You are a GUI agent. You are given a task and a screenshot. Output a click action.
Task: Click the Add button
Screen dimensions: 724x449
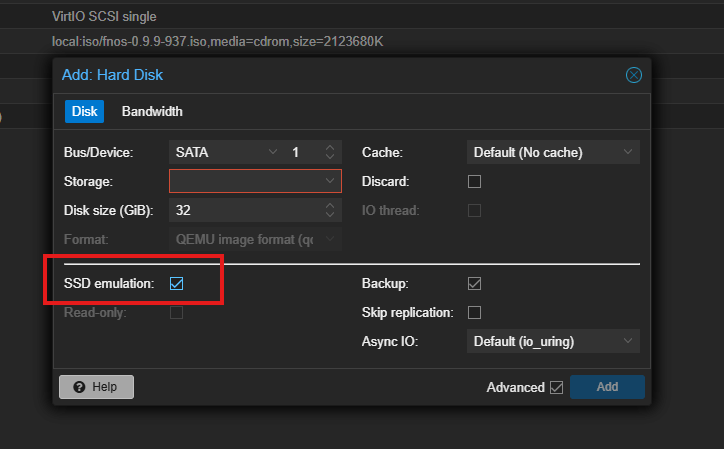click(607, 387)
